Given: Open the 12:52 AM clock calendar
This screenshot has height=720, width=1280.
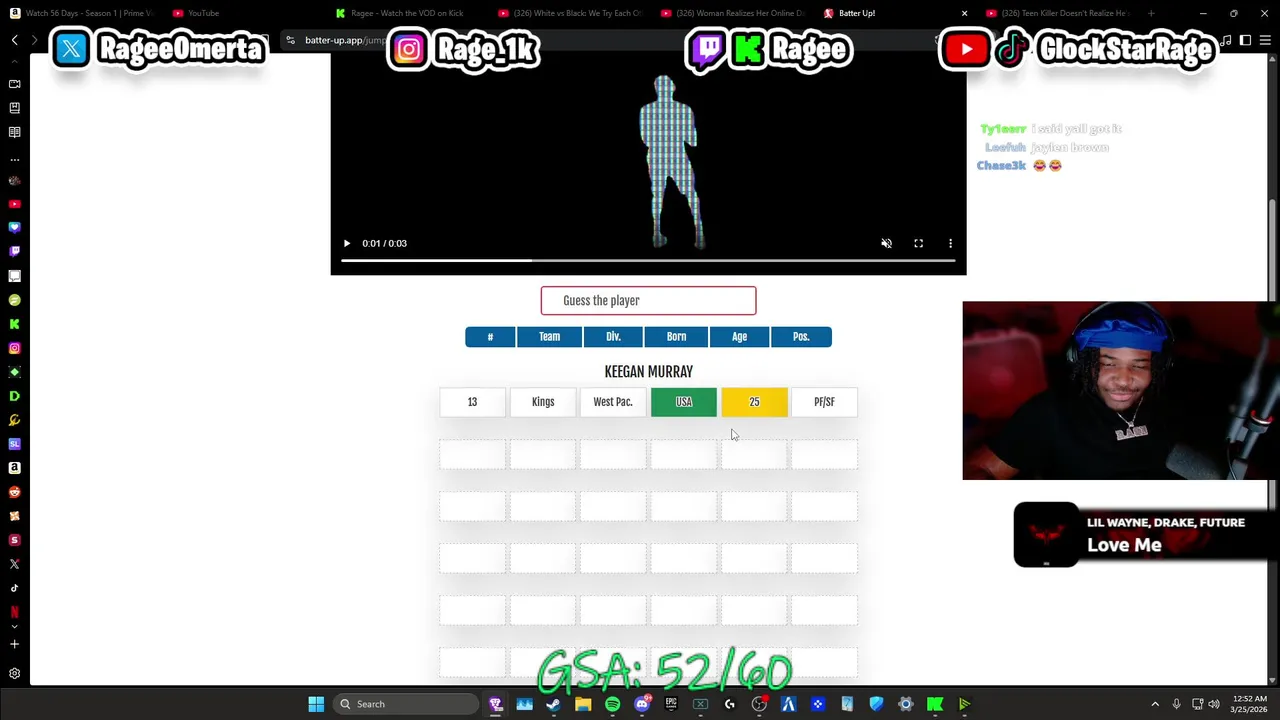Looking at the screenshot, I should coord(1249,704).
